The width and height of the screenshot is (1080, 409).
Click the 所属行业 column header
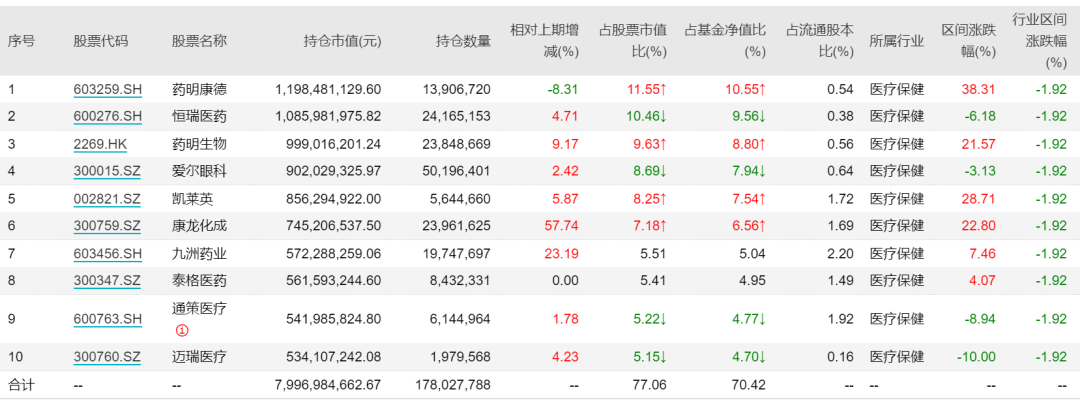click(897, 41)
